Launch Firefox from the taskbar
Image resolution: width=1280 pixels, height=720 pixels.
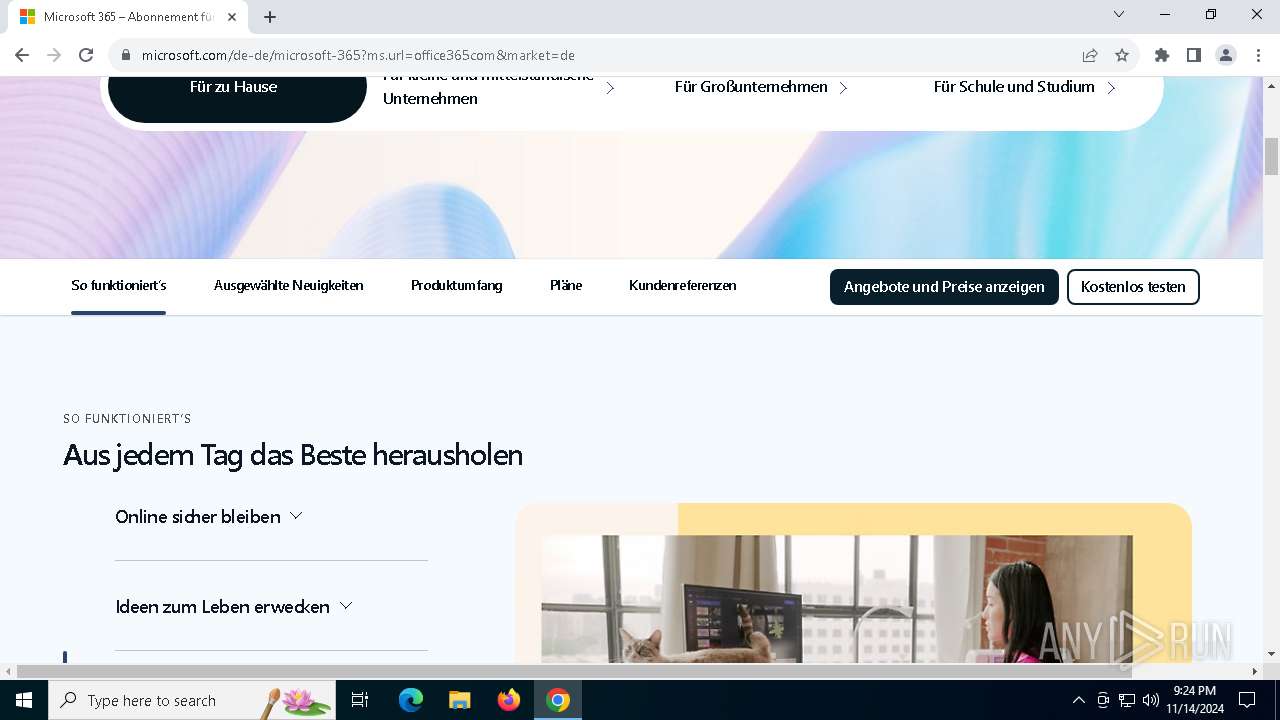point(509,700)
